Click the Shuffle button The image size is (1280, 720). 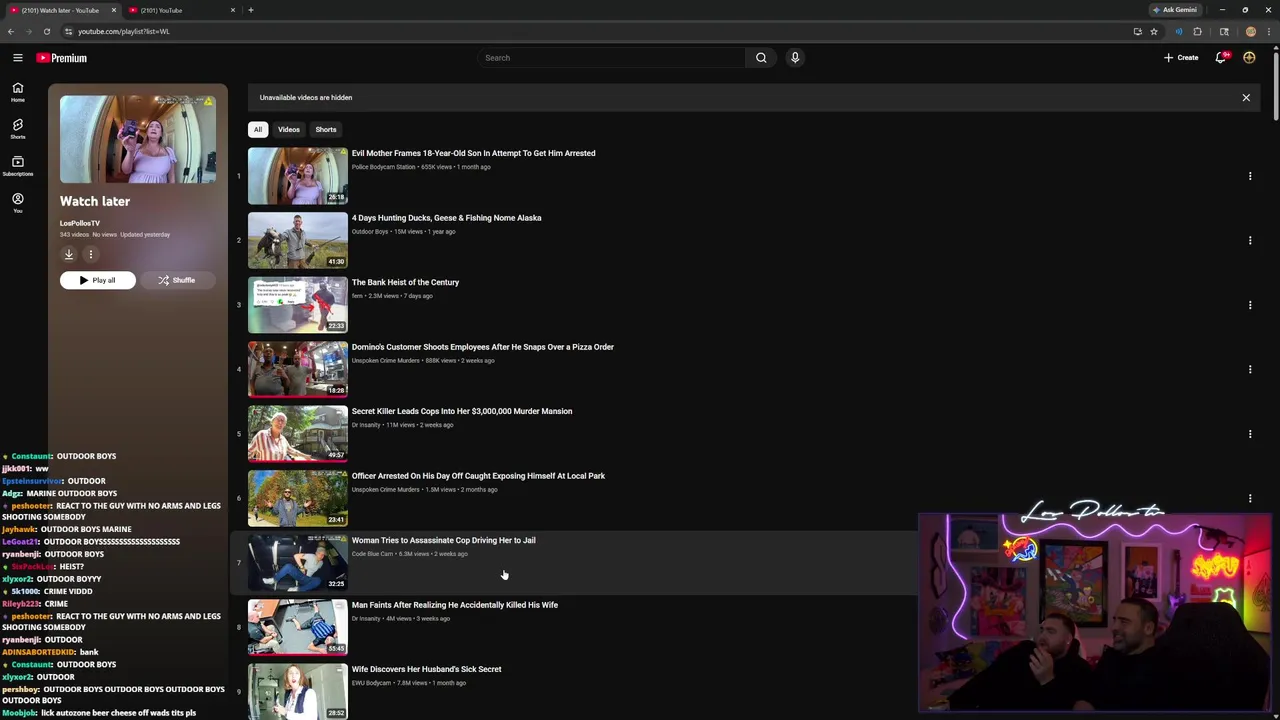[176, 280]
